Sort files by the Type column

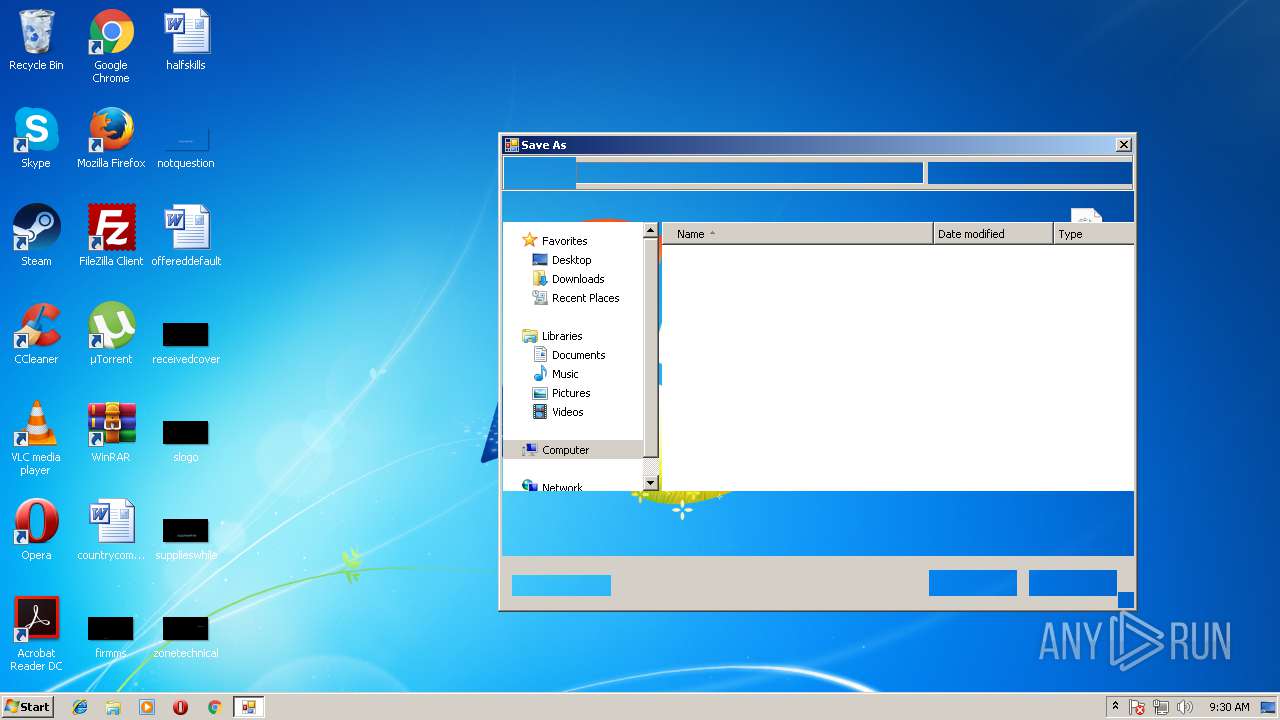1094,234
